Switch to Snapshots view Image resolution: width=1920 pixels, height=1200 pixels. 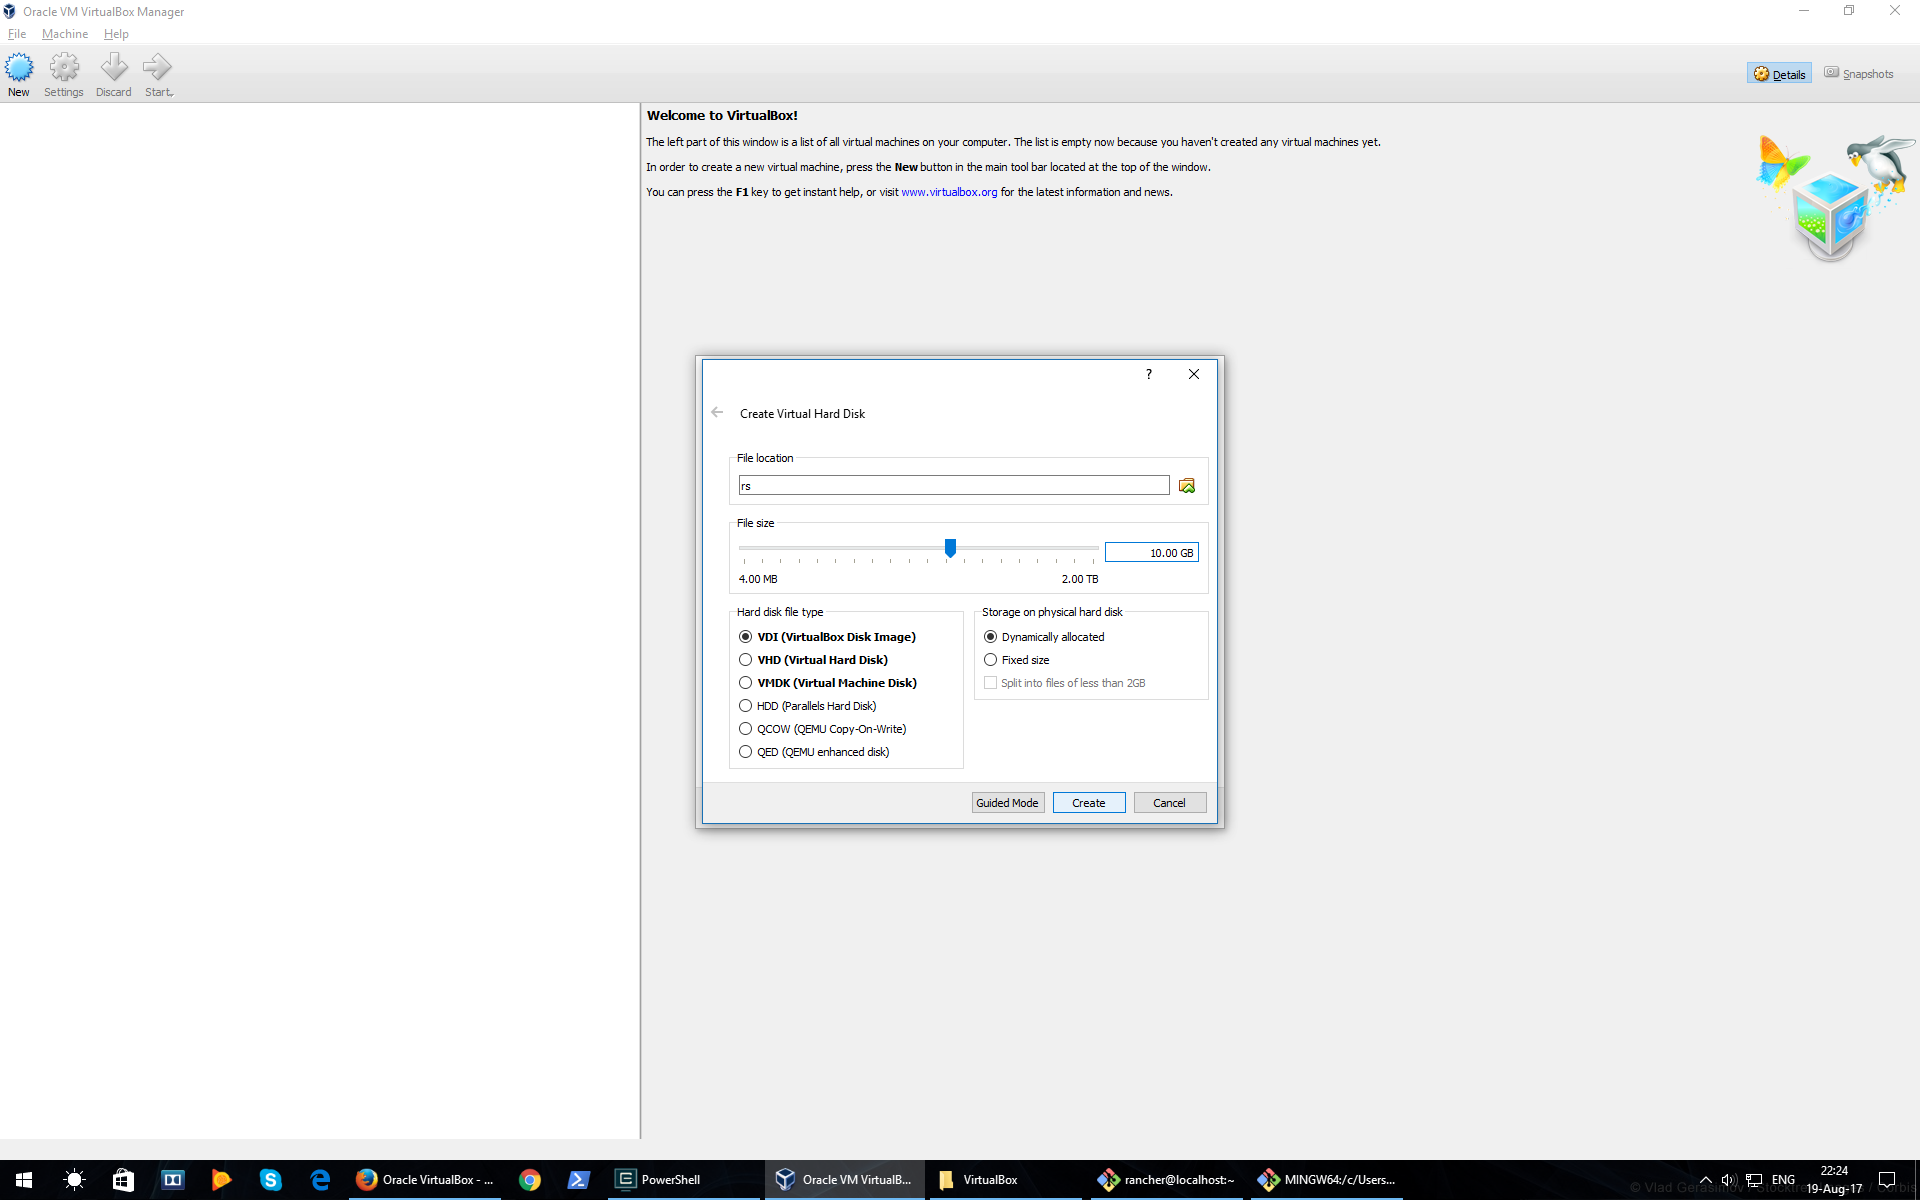[1859, 74]
